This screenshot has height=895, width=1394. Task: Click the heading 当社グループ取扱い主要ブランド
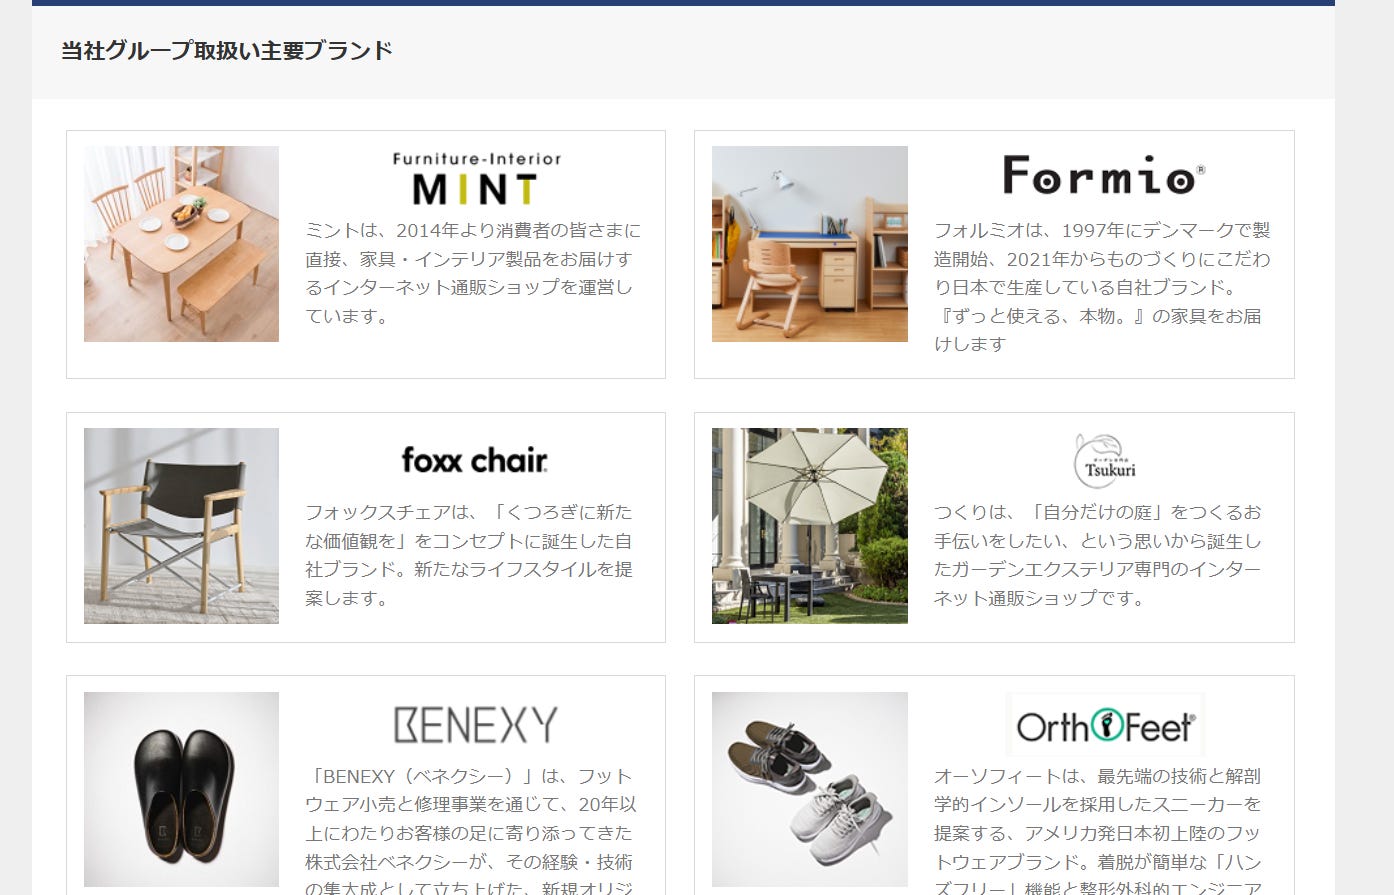pos(226,51)
